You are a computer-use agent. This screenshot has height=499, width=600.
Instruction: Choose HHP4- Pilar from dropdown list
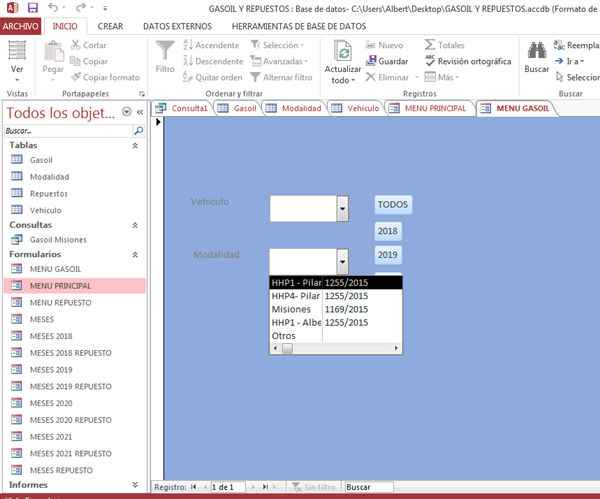[336, 296]
